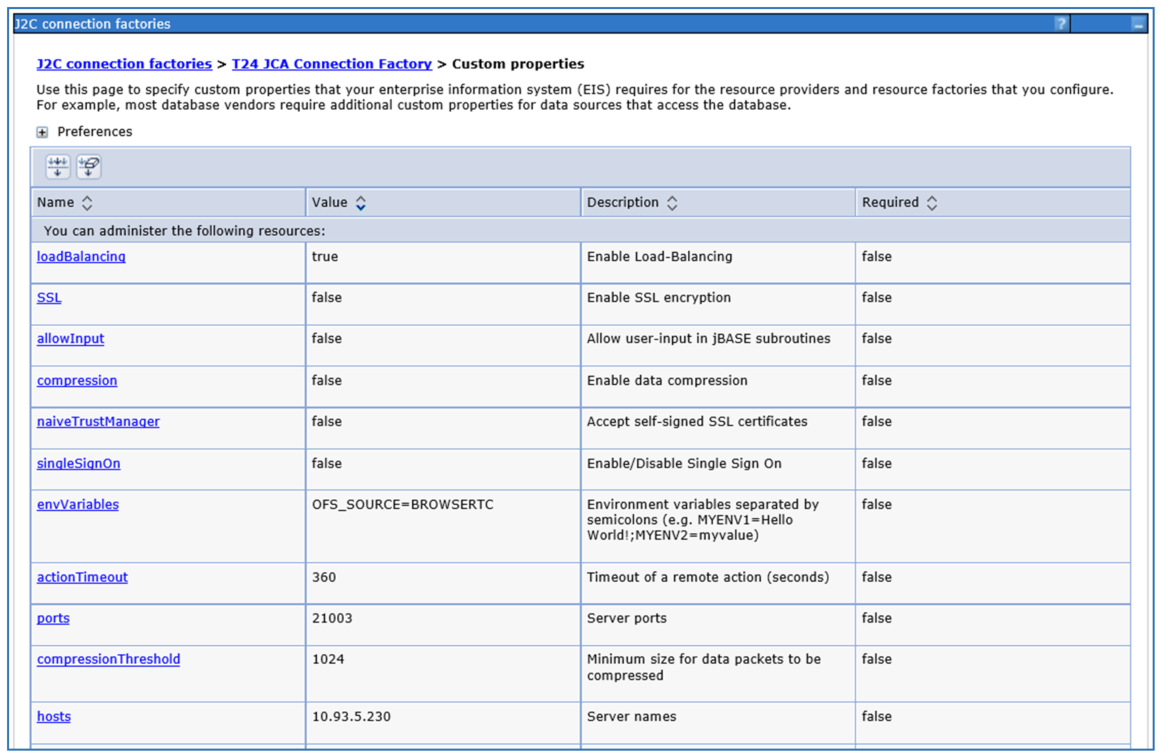This screenshot has width=1161, height=755.
Task: Edit the compressionThreshold property
Action: (x=108, y=660)
